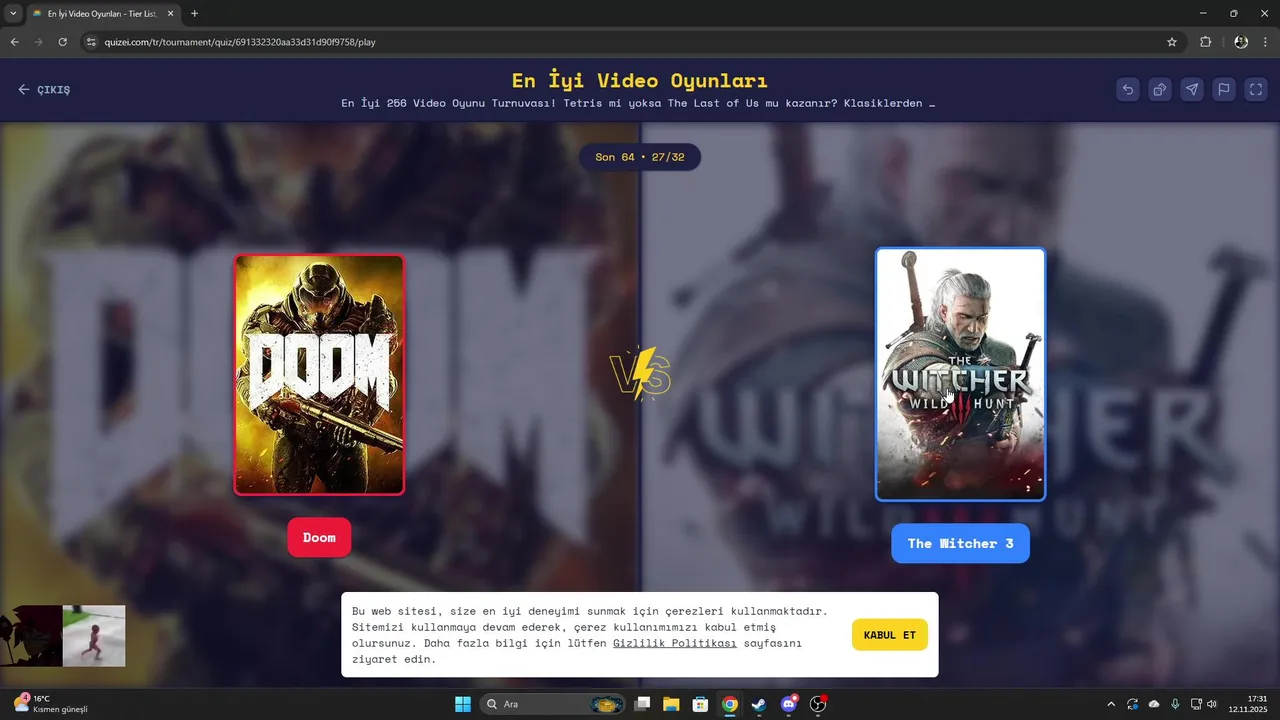Open Discord from the taskbar

pyautogui.click(x=789, y=704)
